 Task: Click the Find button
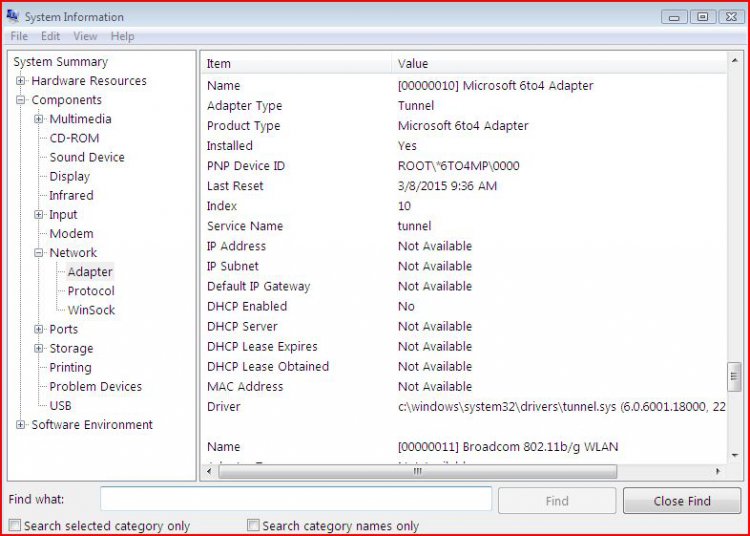(557, 501)
